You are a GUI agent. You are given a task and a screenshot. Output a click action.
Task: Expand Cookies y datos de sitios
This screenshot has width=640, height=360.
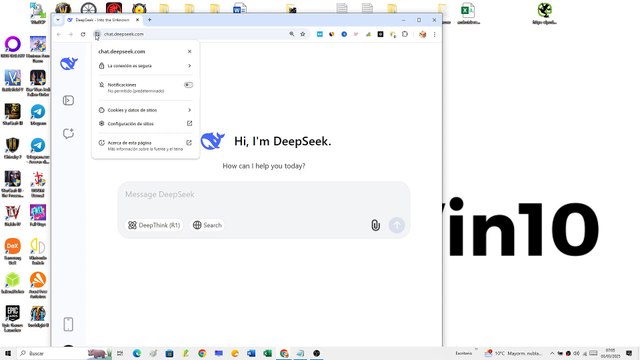pyautogui.click(x=145, y=110)
